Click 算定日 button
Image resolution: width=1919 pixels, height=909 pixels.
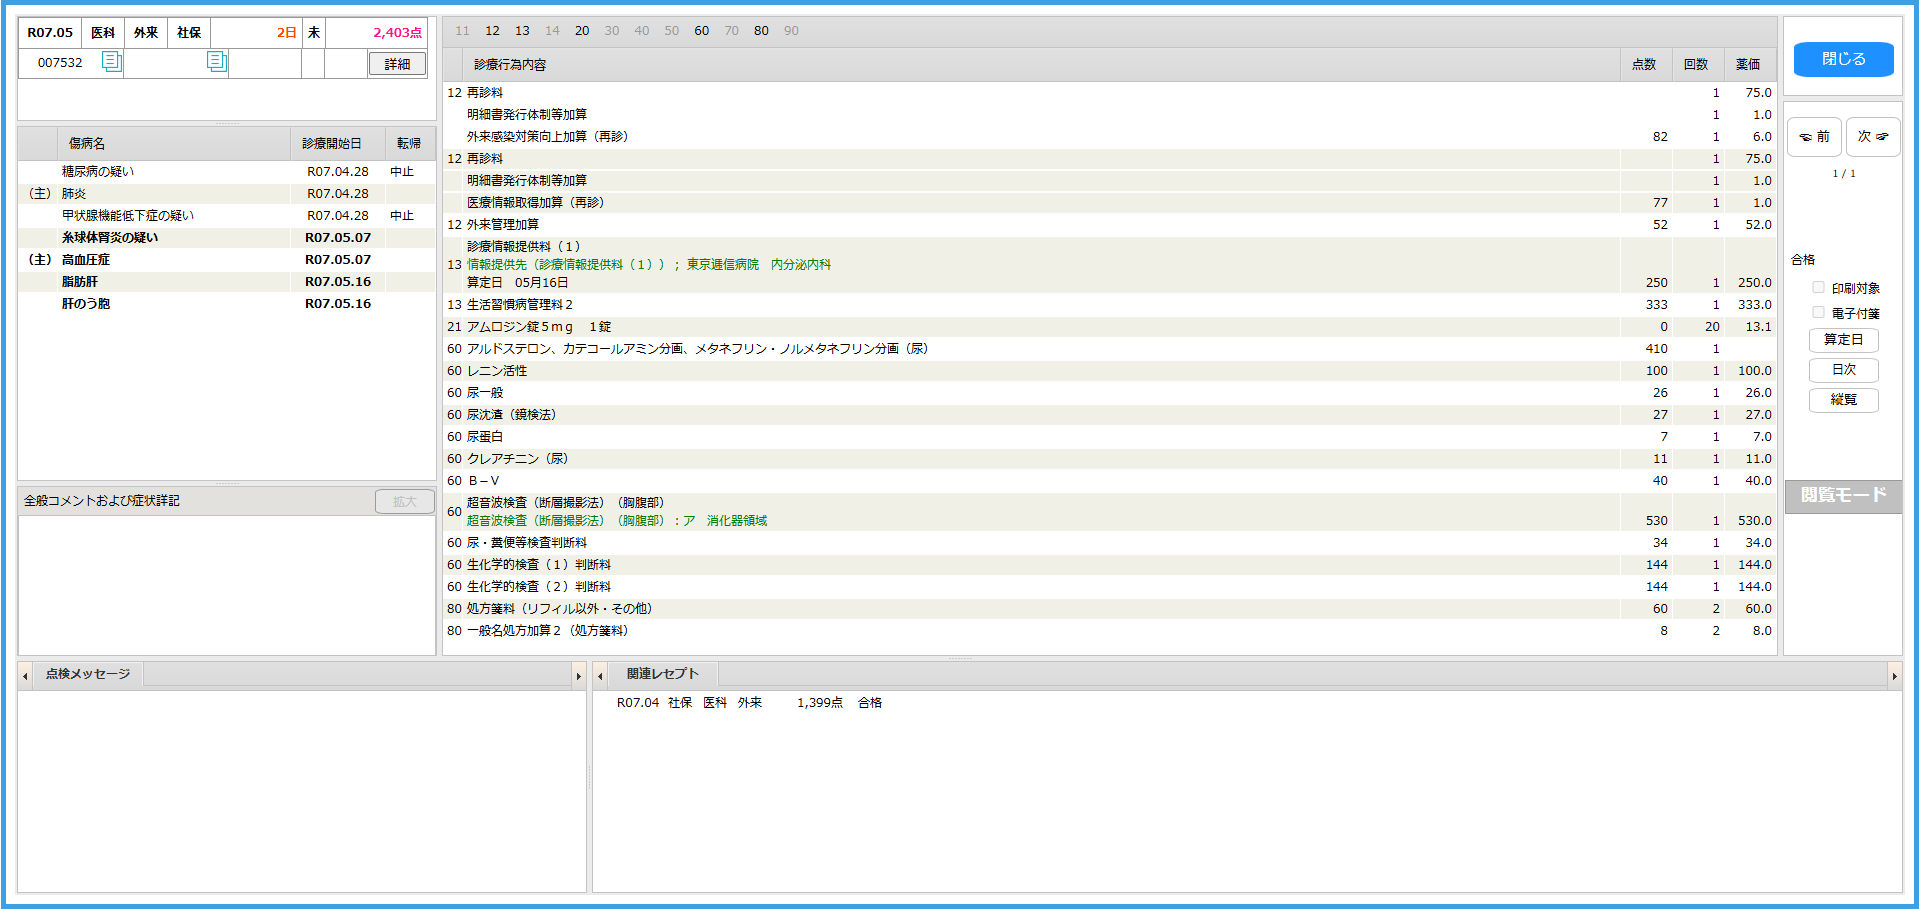(1843, 340)
